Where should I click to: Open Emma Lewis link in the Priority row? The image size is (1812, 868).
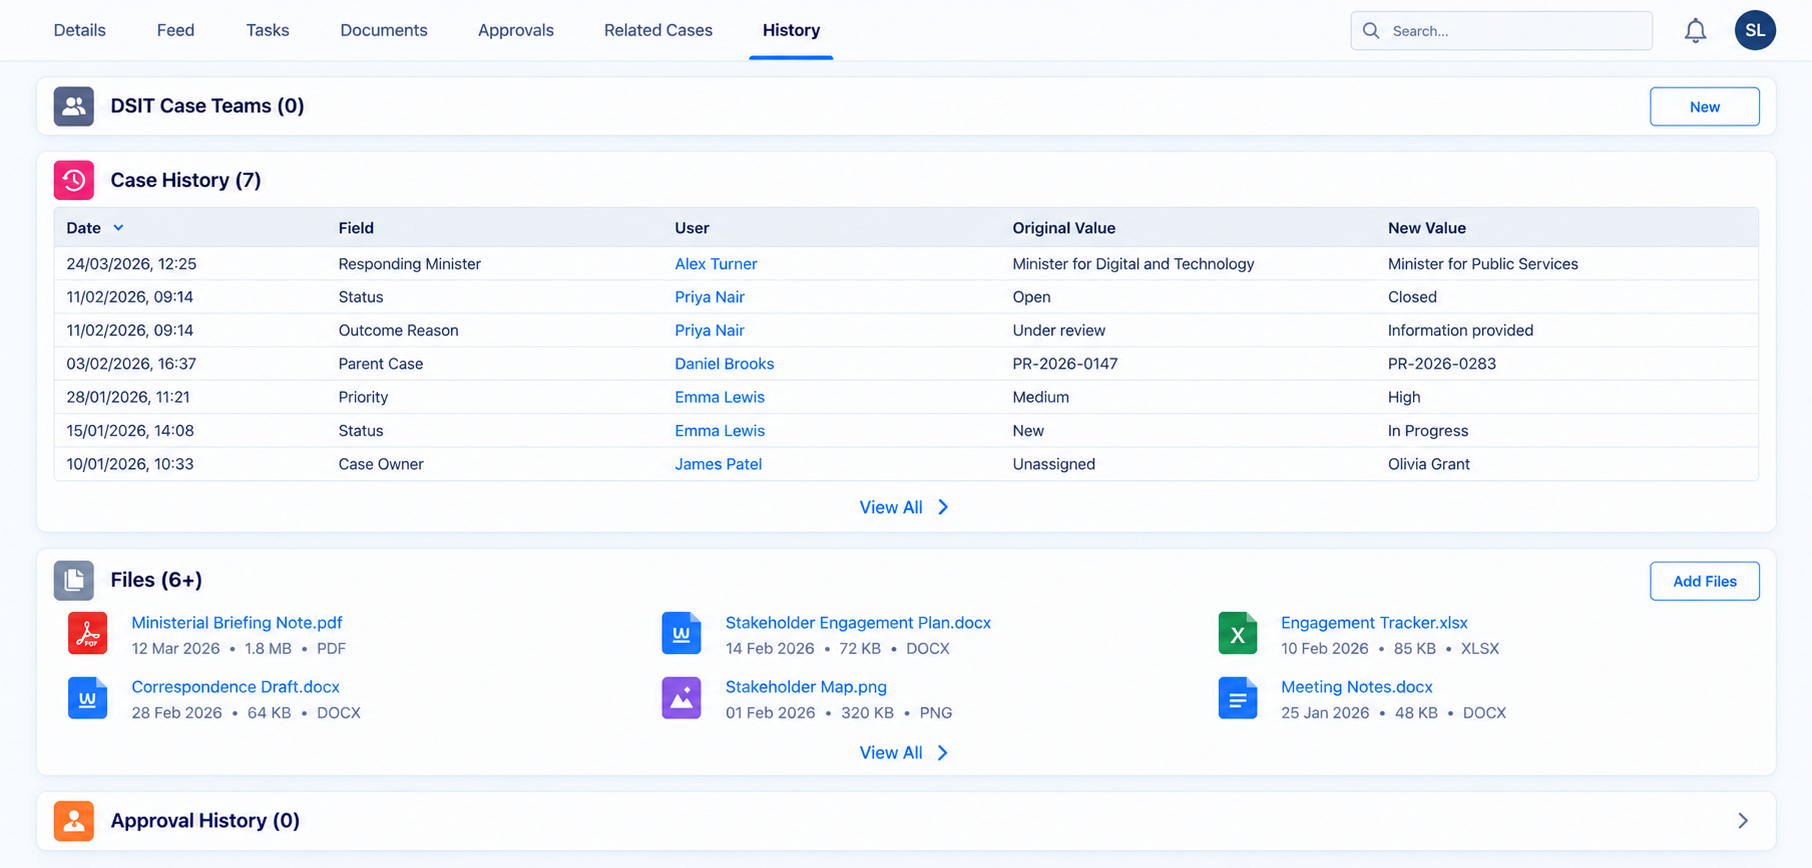719,397
